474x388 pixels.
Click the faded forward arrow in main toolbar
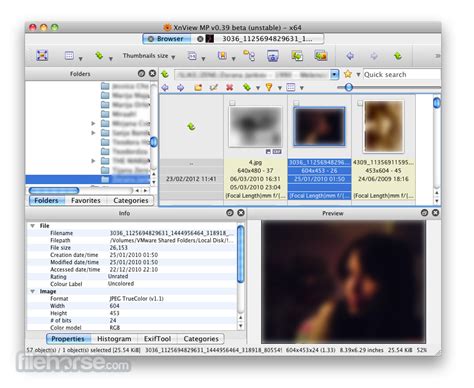(x=374, y=56)
